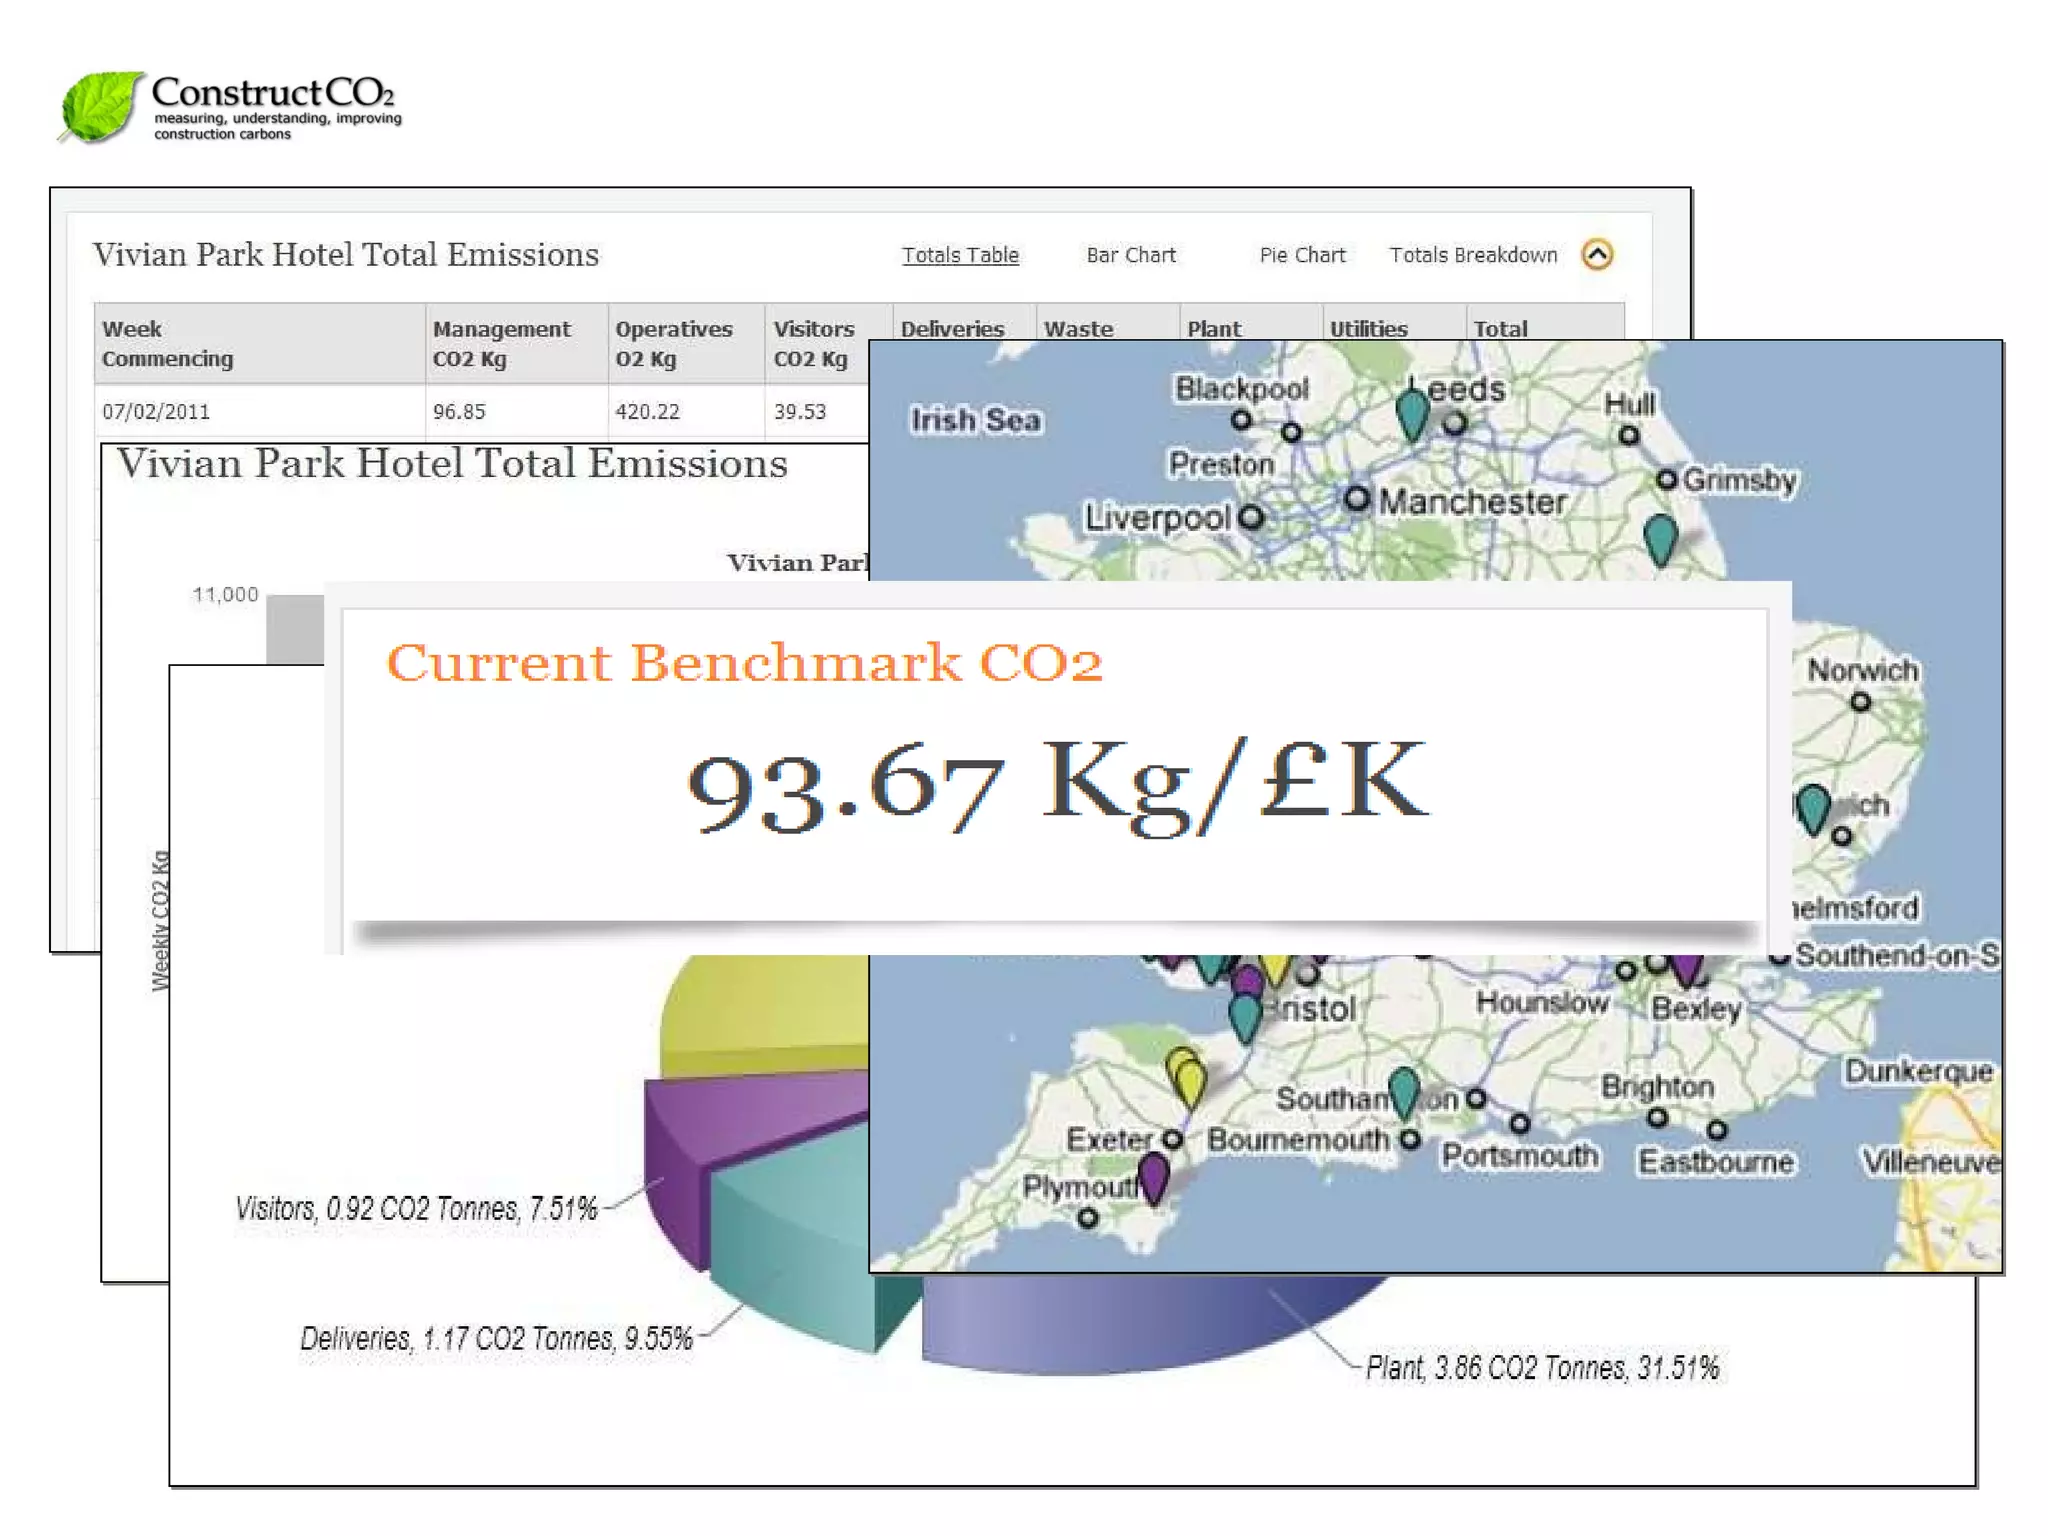Click the teal pin near Ipswich
The width and height of the screenshot is (2048, 1536).
(1813, 807)
